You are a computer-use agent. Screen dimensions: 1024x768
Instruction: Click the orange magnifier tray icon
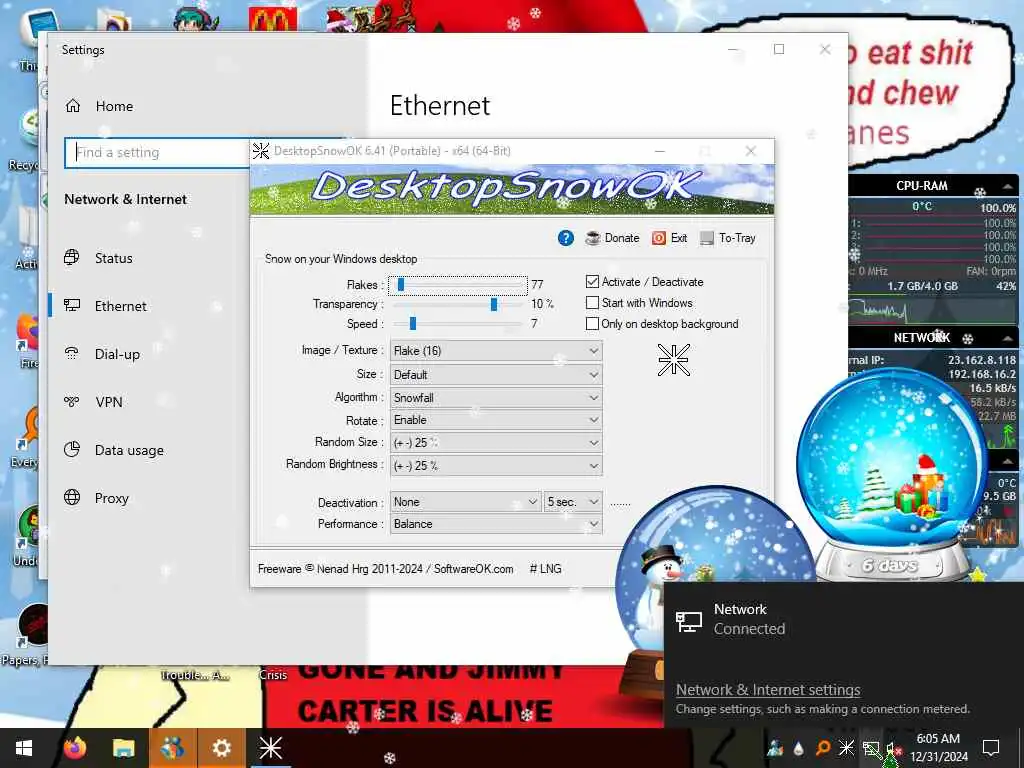[x=823, y=748]
